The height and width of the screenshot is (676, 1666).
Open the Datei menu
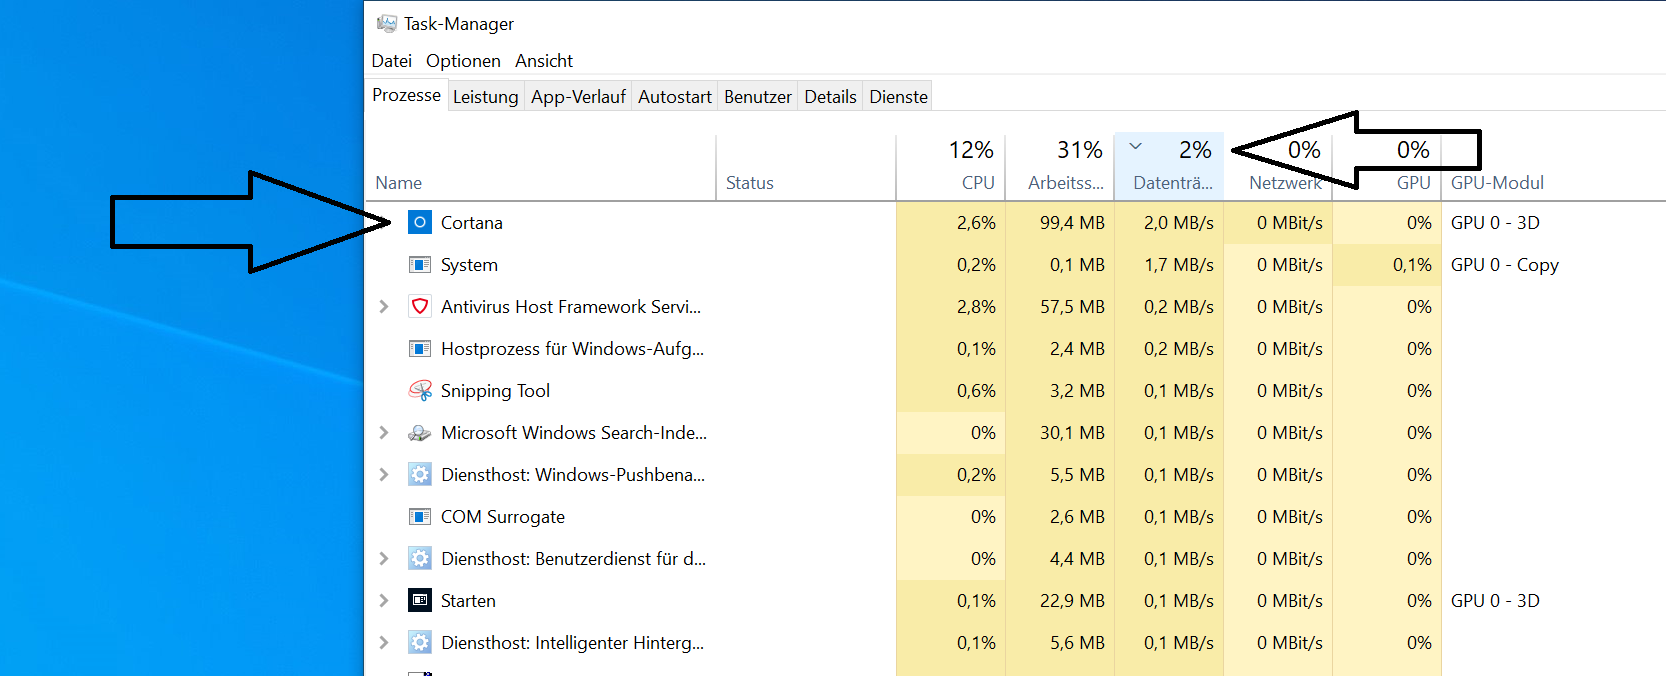[392, 61]
